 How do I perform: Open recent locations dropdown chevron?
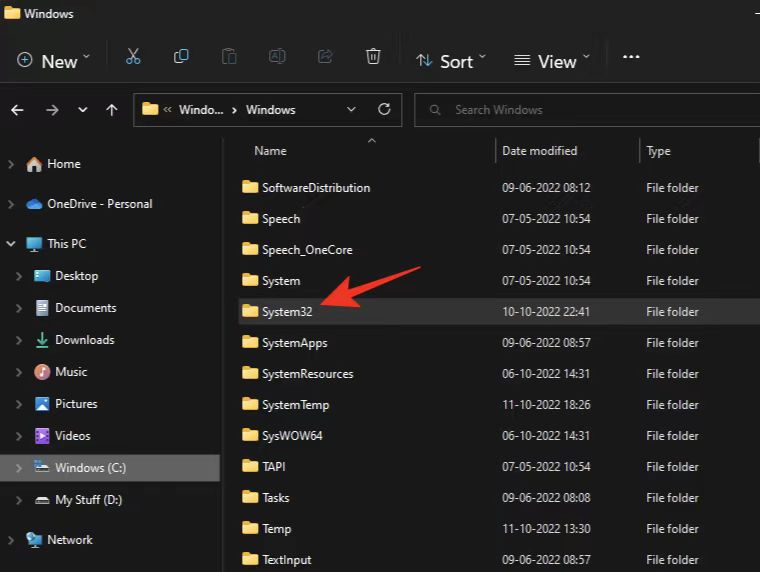[x=83, y=110]
